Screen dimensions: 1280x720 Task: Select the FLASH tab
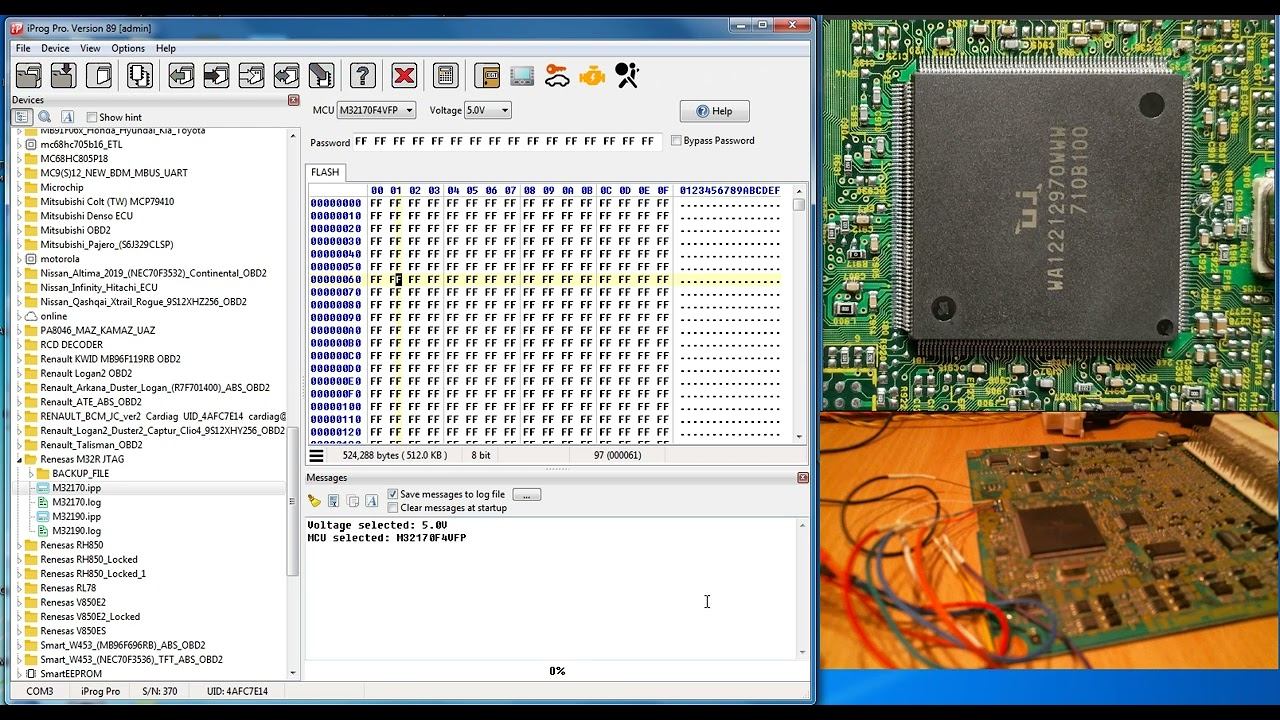click(325, 172)
